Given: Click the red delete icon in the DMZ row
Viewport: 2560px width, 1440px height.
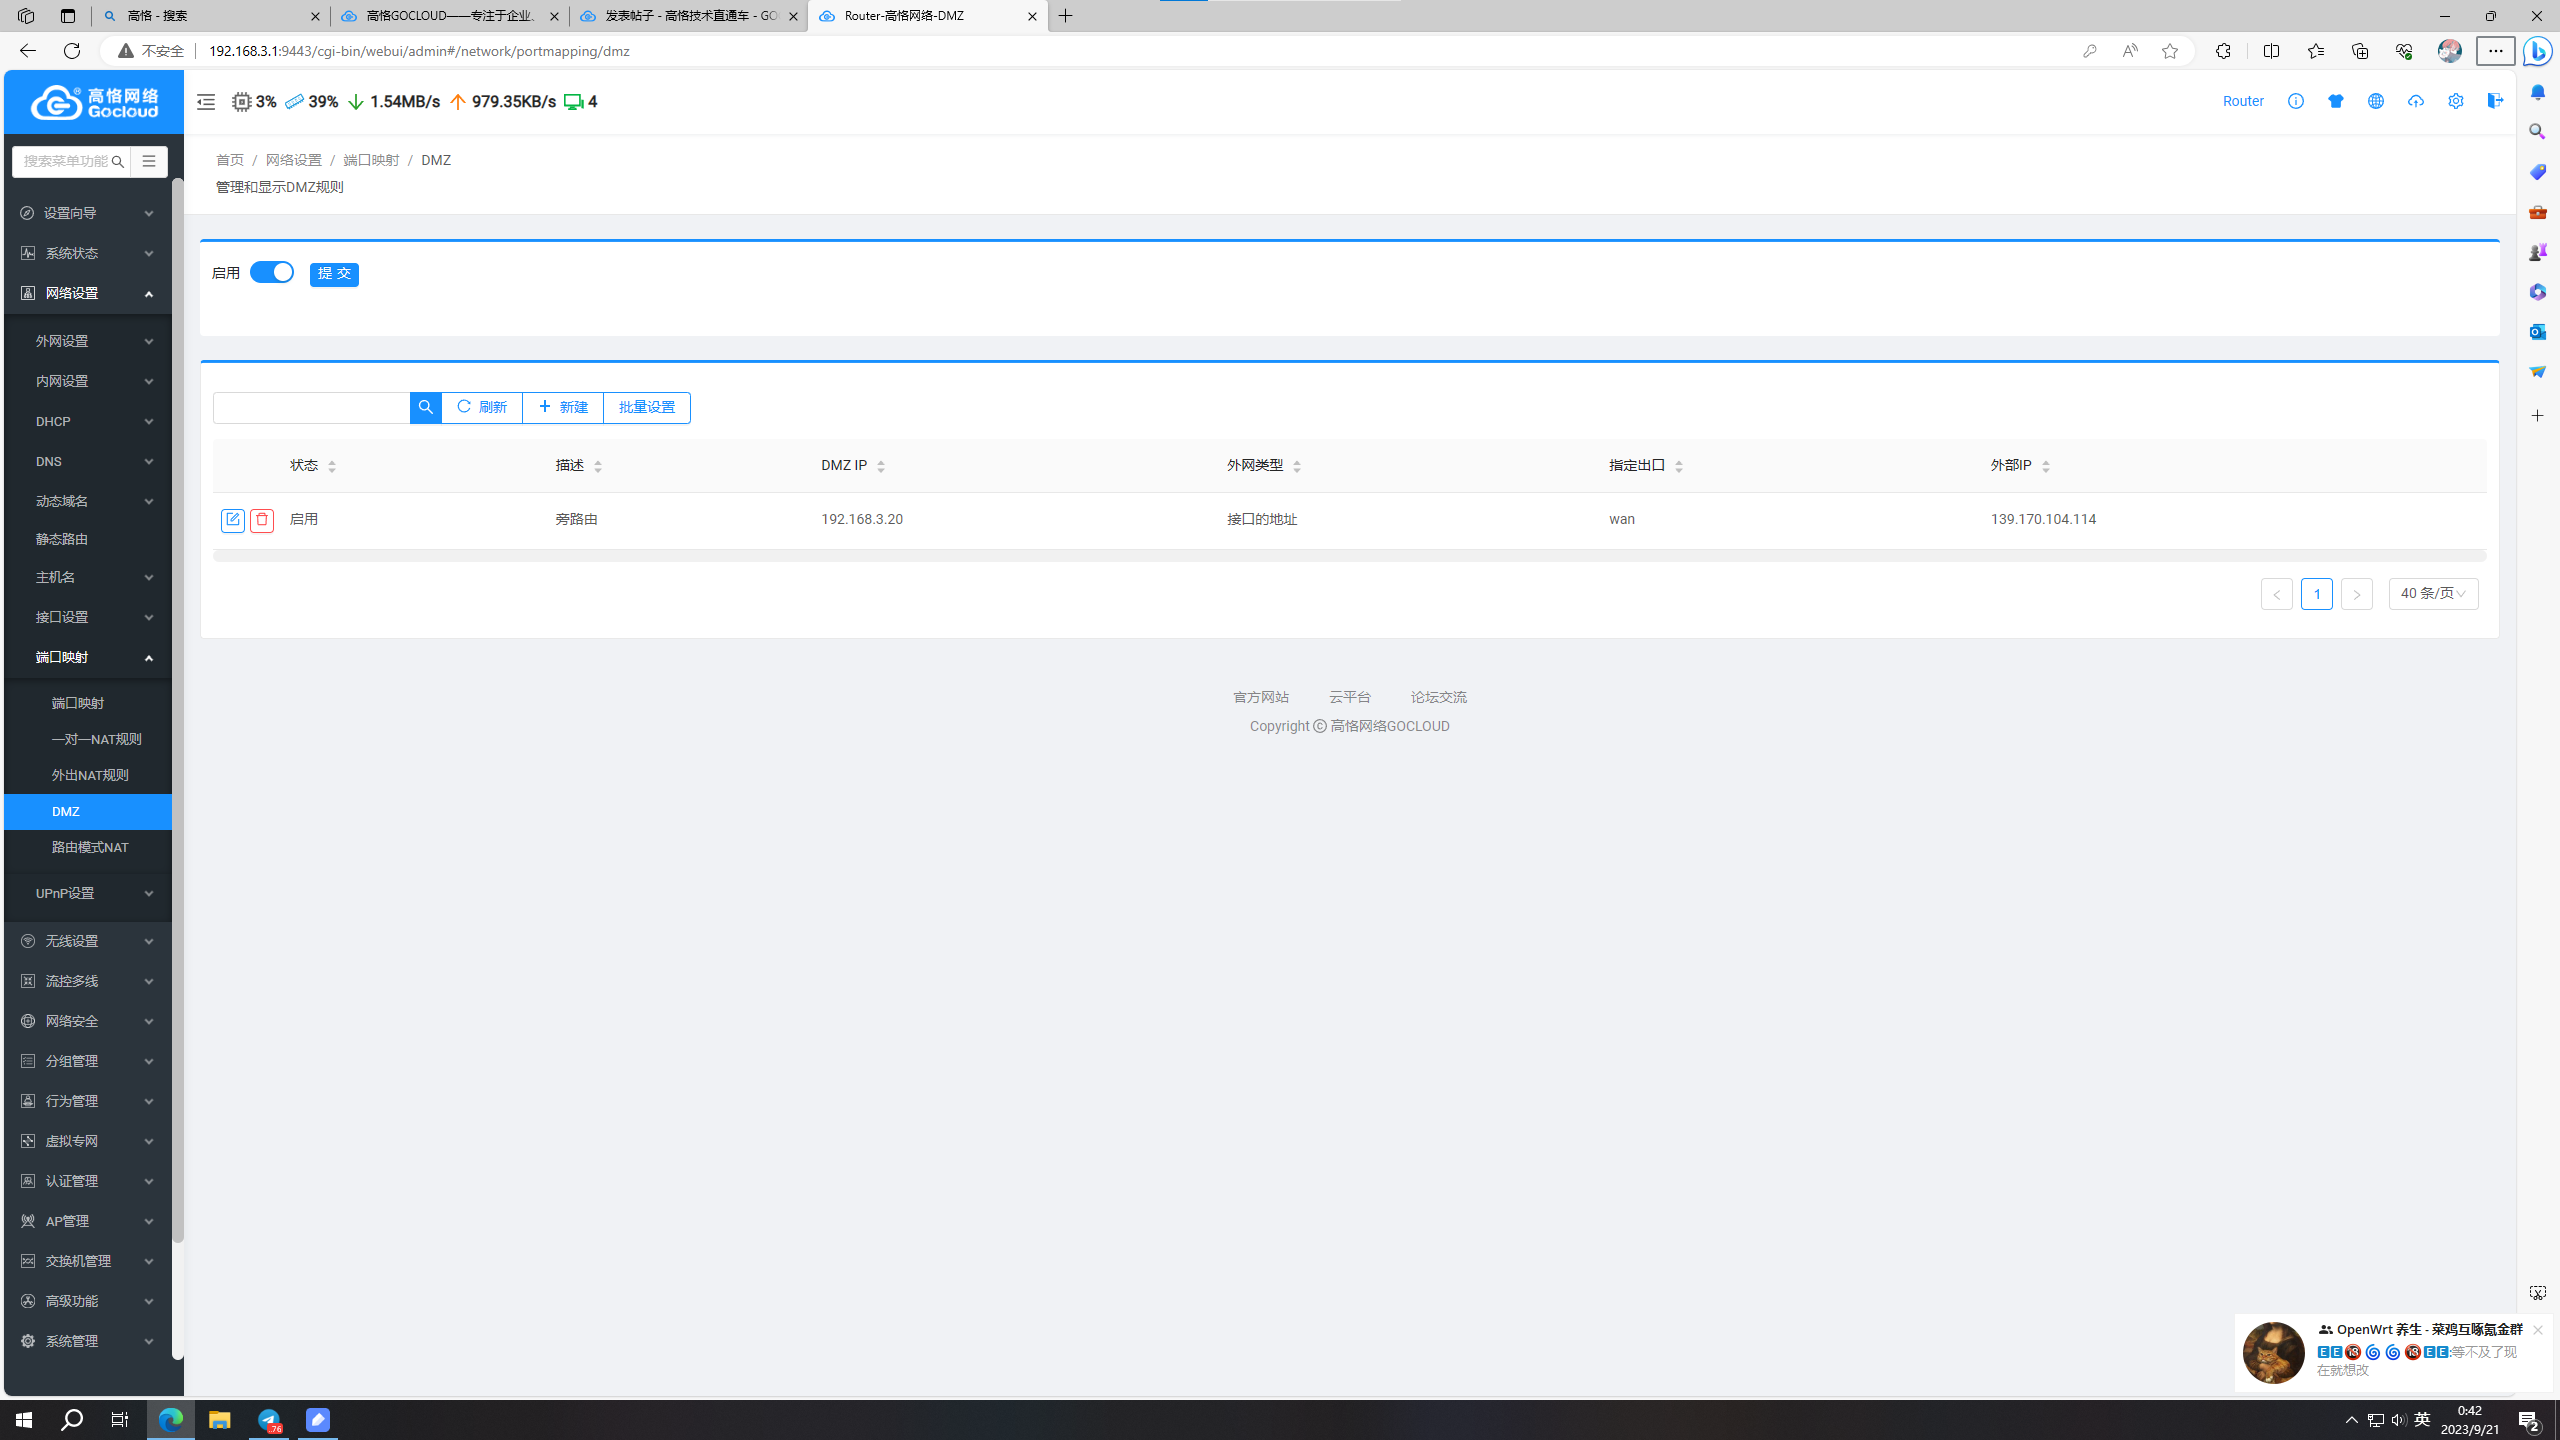Looking at the screenshot, I should click(x=262, y=520).
